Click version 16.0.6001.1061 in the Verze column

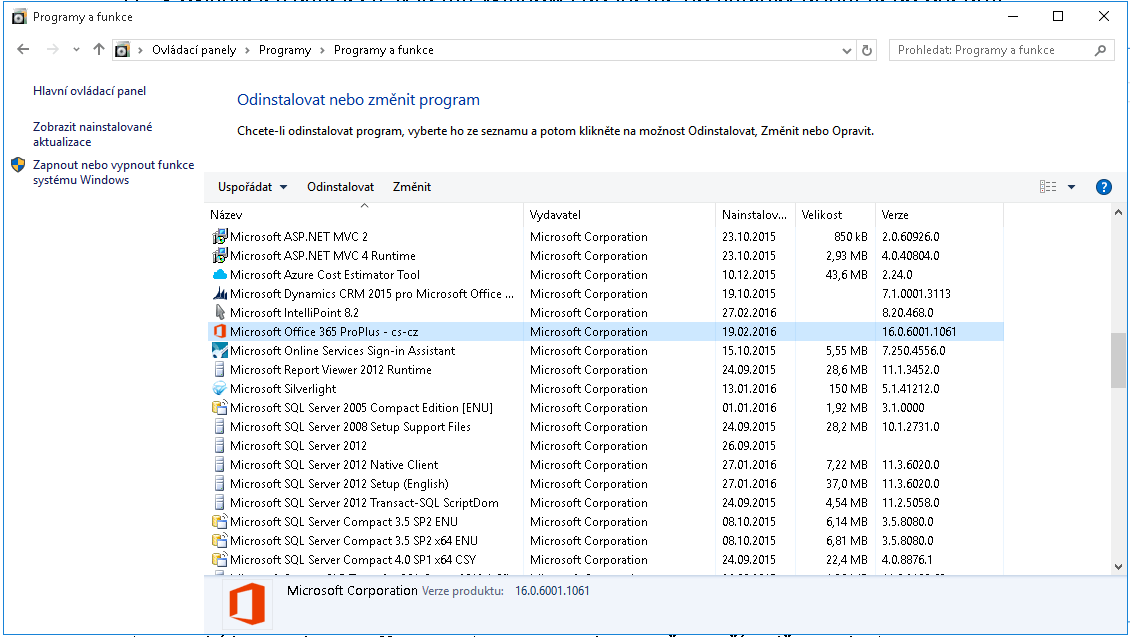click(x=919, y=331)
